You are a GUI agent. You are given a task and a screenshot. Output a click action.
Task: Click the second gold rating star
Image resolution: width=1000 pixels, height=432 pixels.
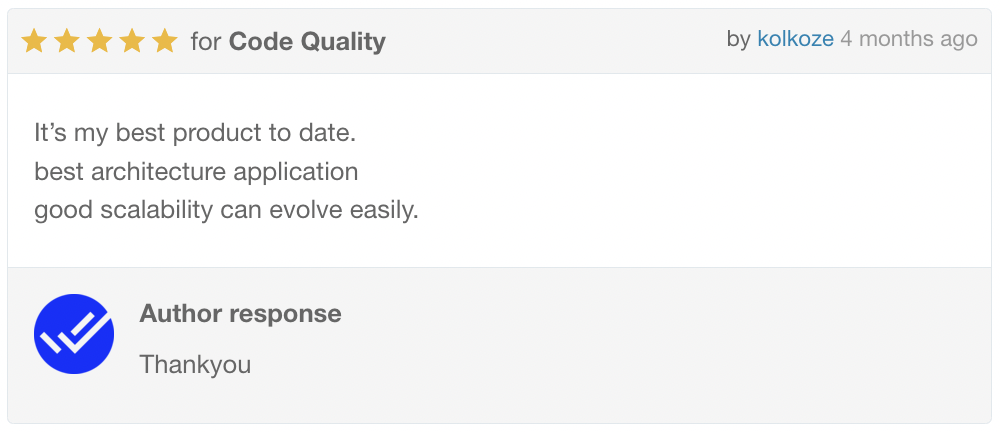tap(67, 41)
